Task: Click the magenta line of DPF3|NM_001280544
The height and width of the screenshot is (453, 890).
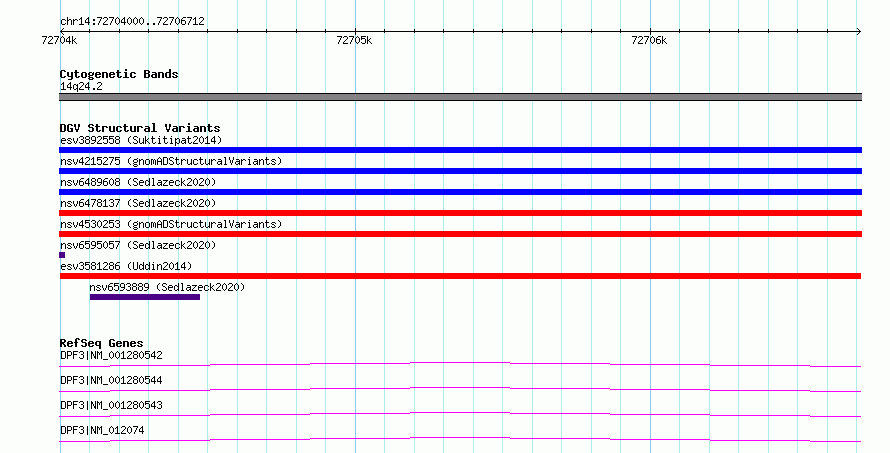Action: tap(460, 389)
